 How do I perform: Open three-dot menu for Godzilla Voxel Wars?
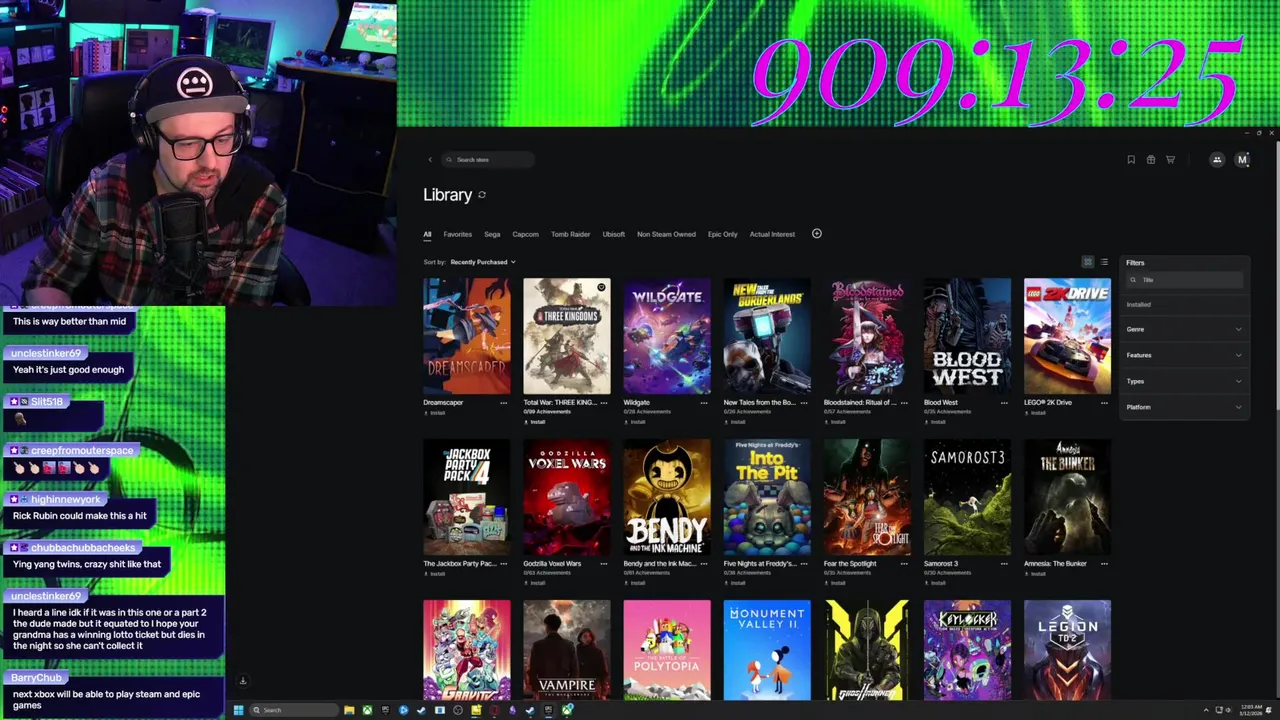603,564
